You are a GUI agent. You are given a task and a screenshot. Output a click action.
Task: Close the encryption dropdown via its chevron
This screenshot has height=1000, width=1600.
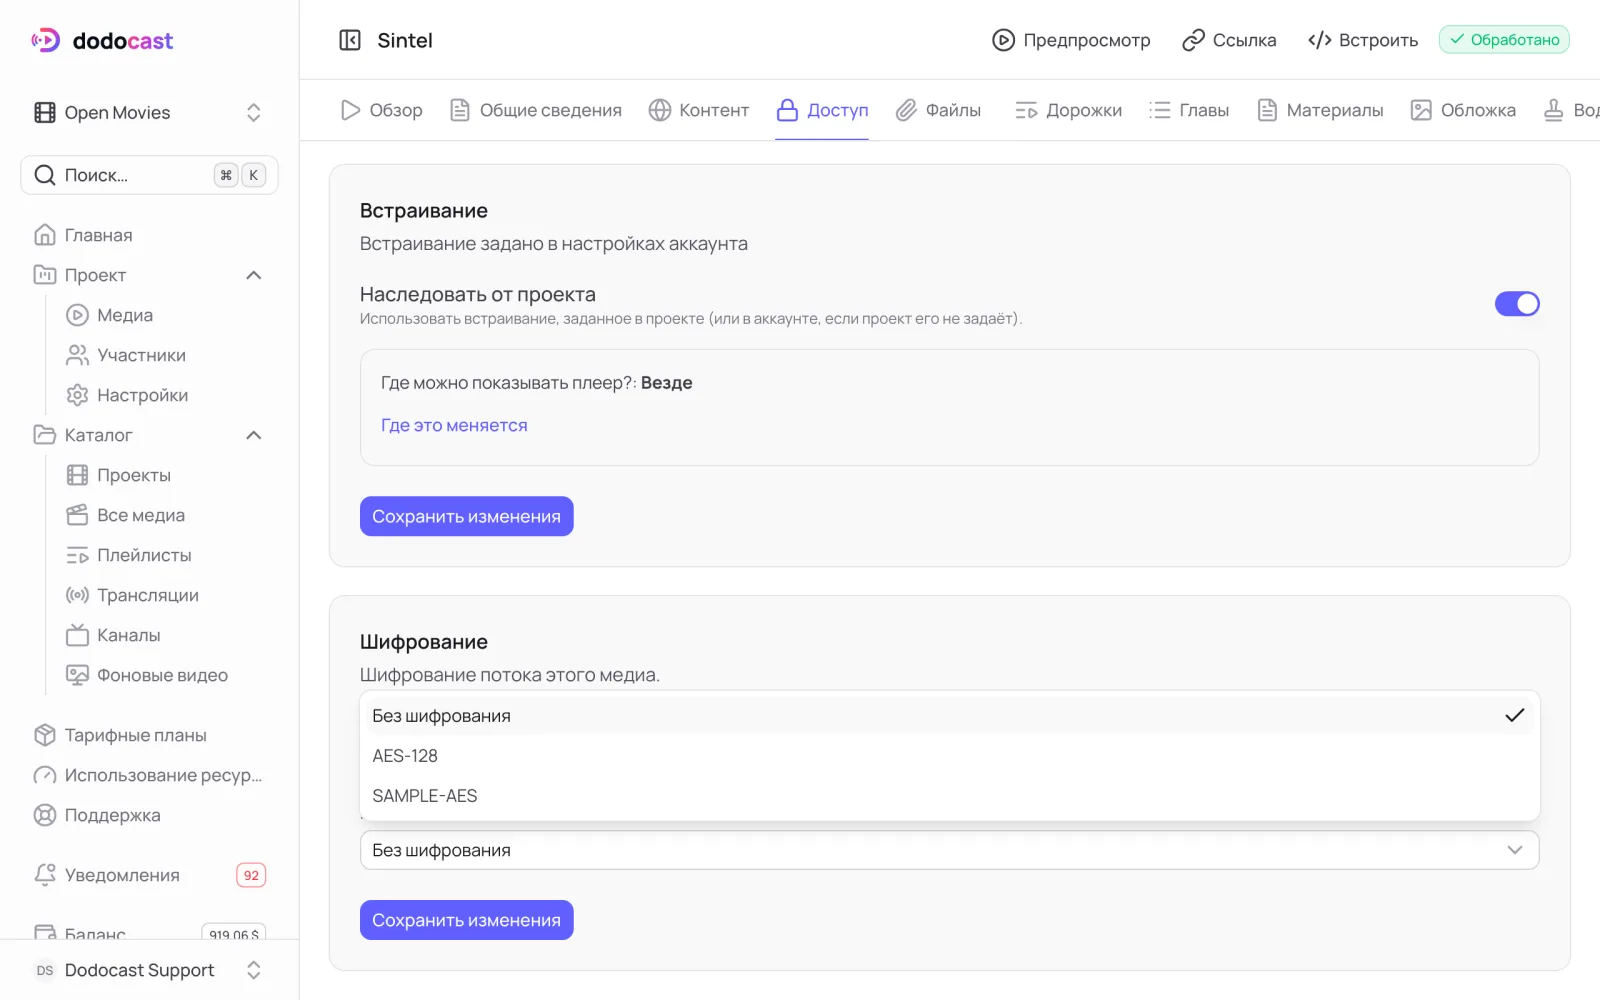click(1515, 850)
